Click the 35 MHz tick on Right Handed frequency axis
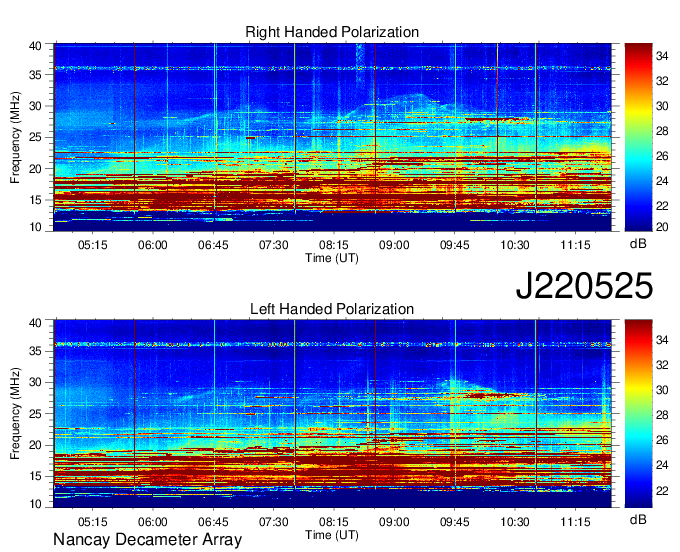Viewport: 680px width, 552px height. point(35,75)
